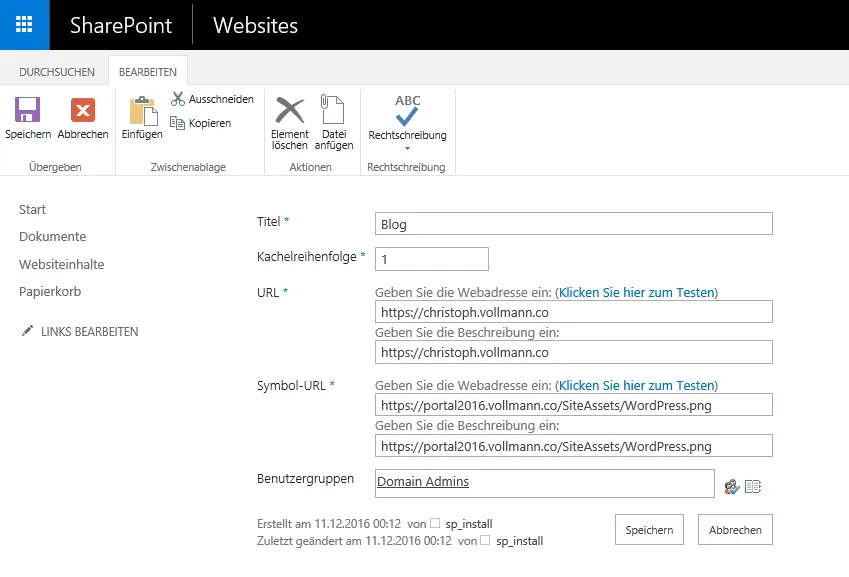Check names icon next to Benutzergruppen

click(732, 487)
